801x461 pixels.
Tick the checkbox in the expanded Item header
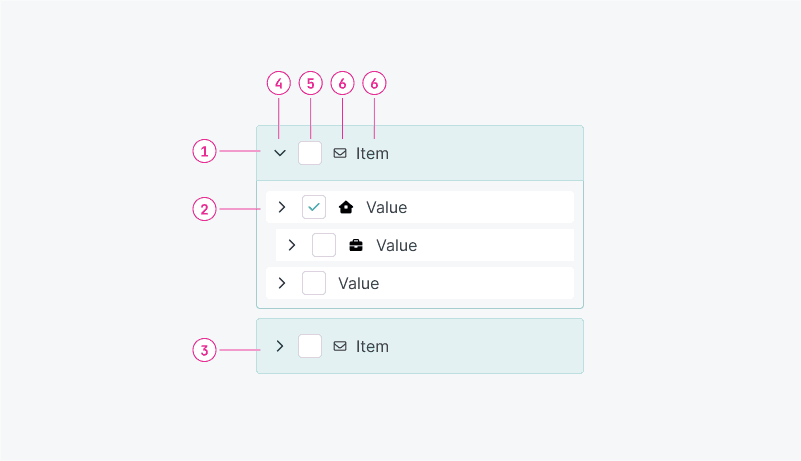pyautogui.click(x=310, y=153)
